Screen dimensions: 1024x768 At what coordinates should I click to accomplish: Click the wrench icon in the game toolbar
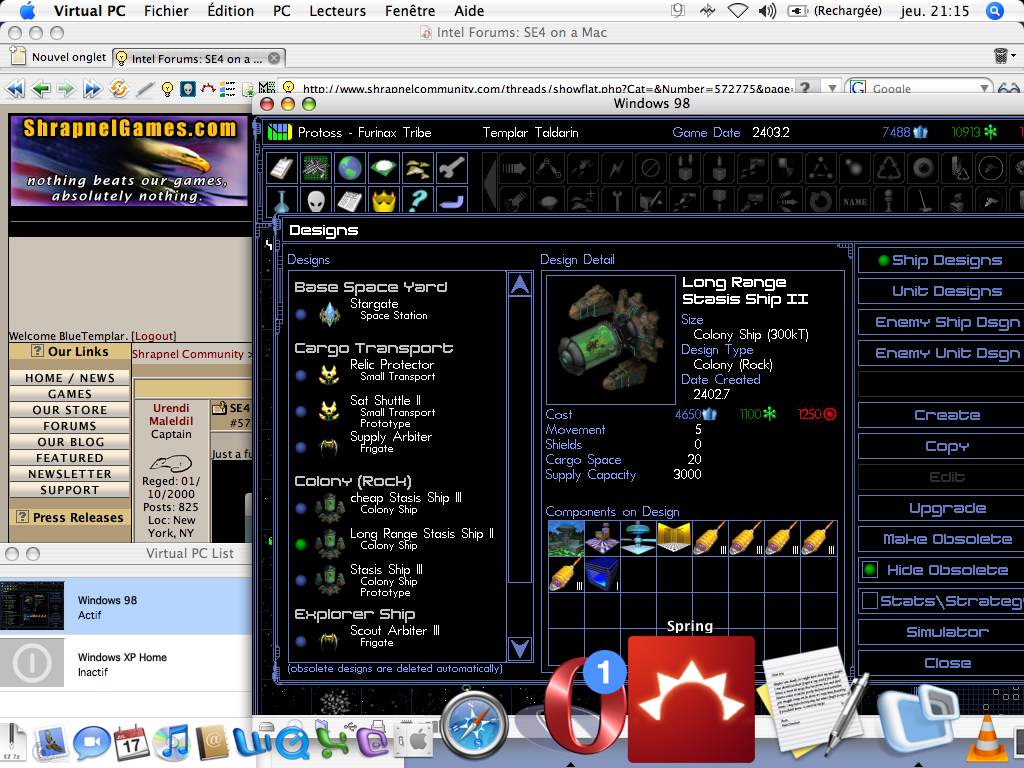[x=452, y=167]
